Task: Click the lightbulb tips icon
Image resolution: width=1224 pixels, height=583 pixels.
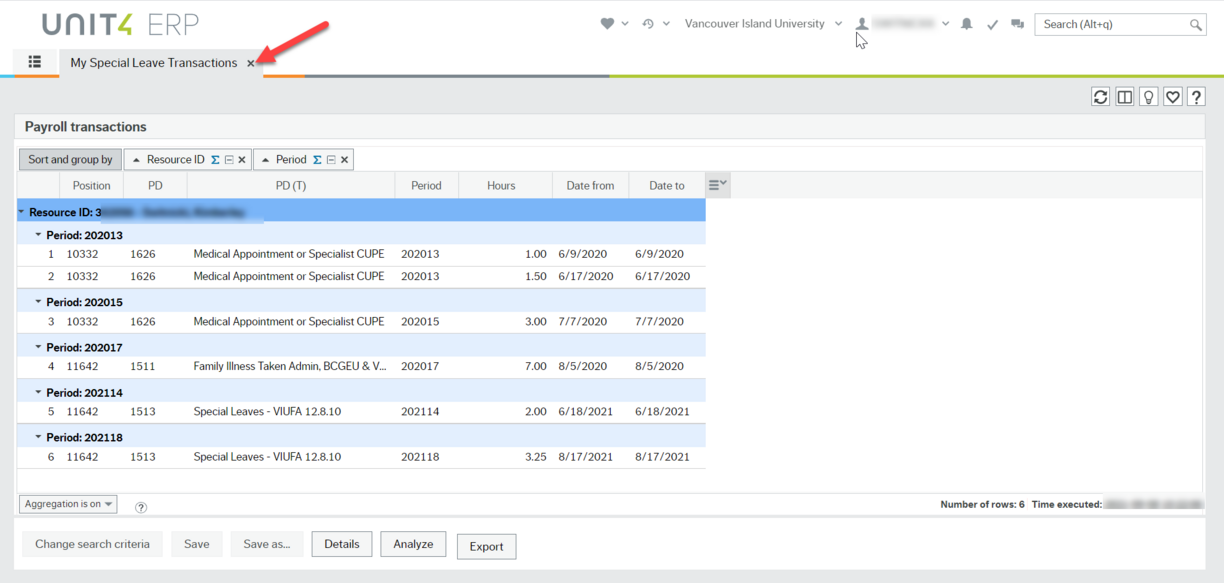Action: coord(1148,96)
